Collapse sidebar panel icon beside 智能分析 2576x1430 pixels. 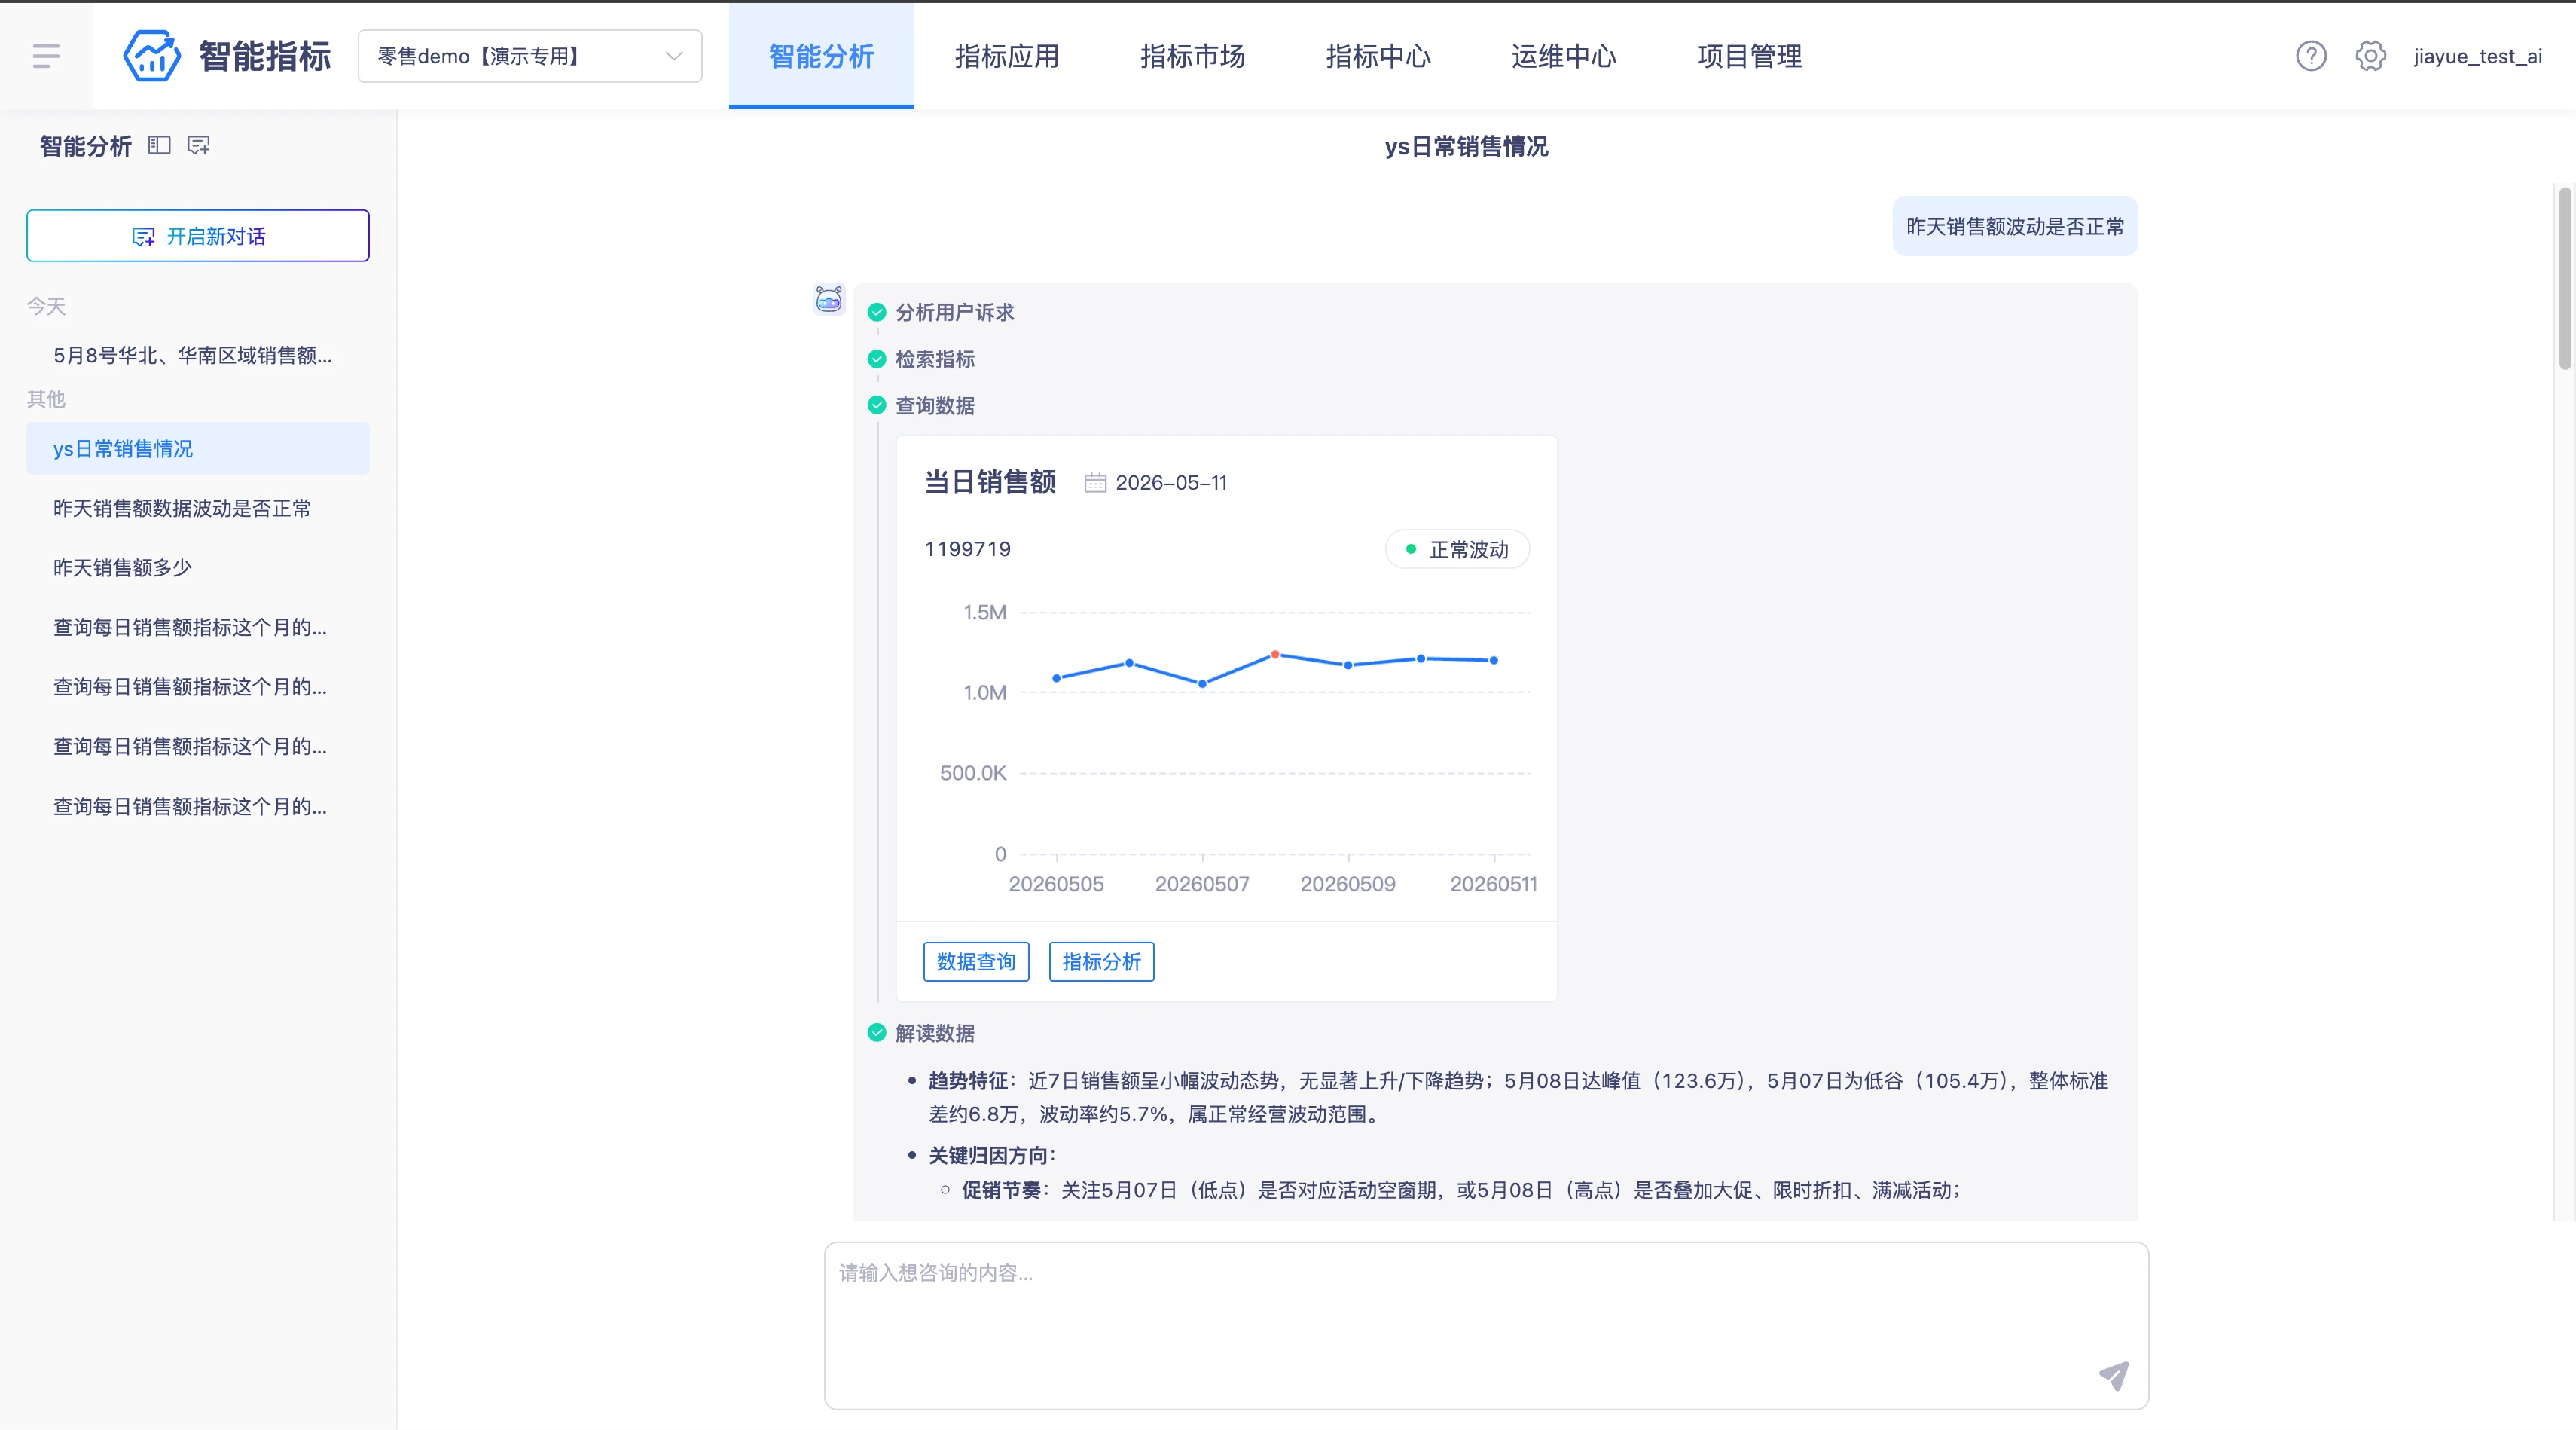pos(159,145)
